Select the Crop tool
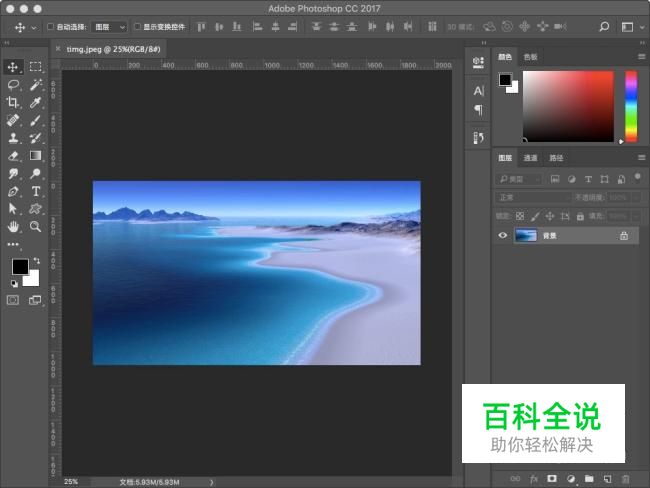650x488 pixels. click(x=13, y=102)
